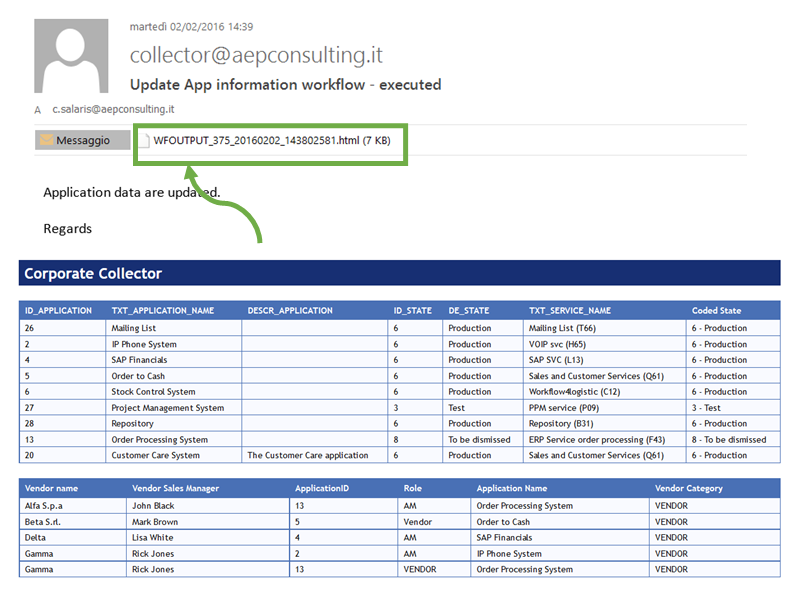Select the 'Delta' vendor cell

click(73, 537)
